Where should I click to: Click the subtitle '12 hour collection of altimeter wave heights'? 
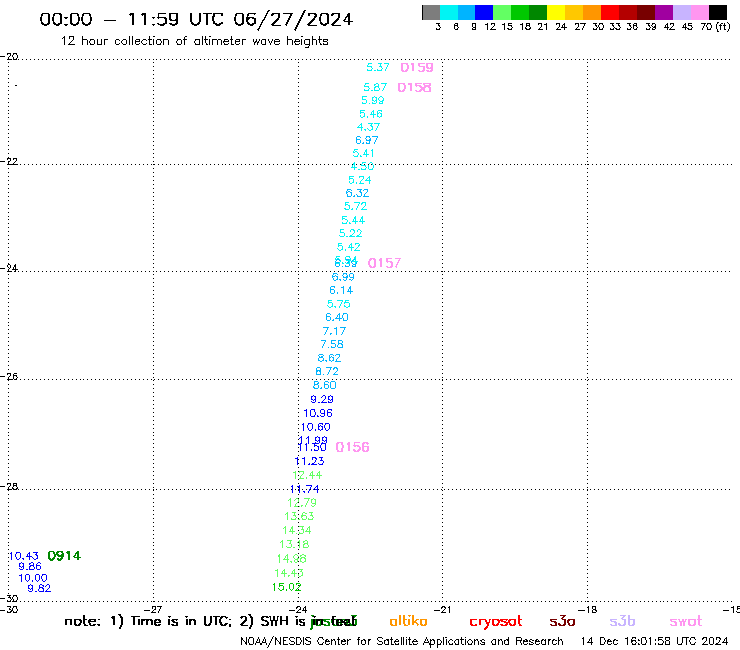coord(194,41)
